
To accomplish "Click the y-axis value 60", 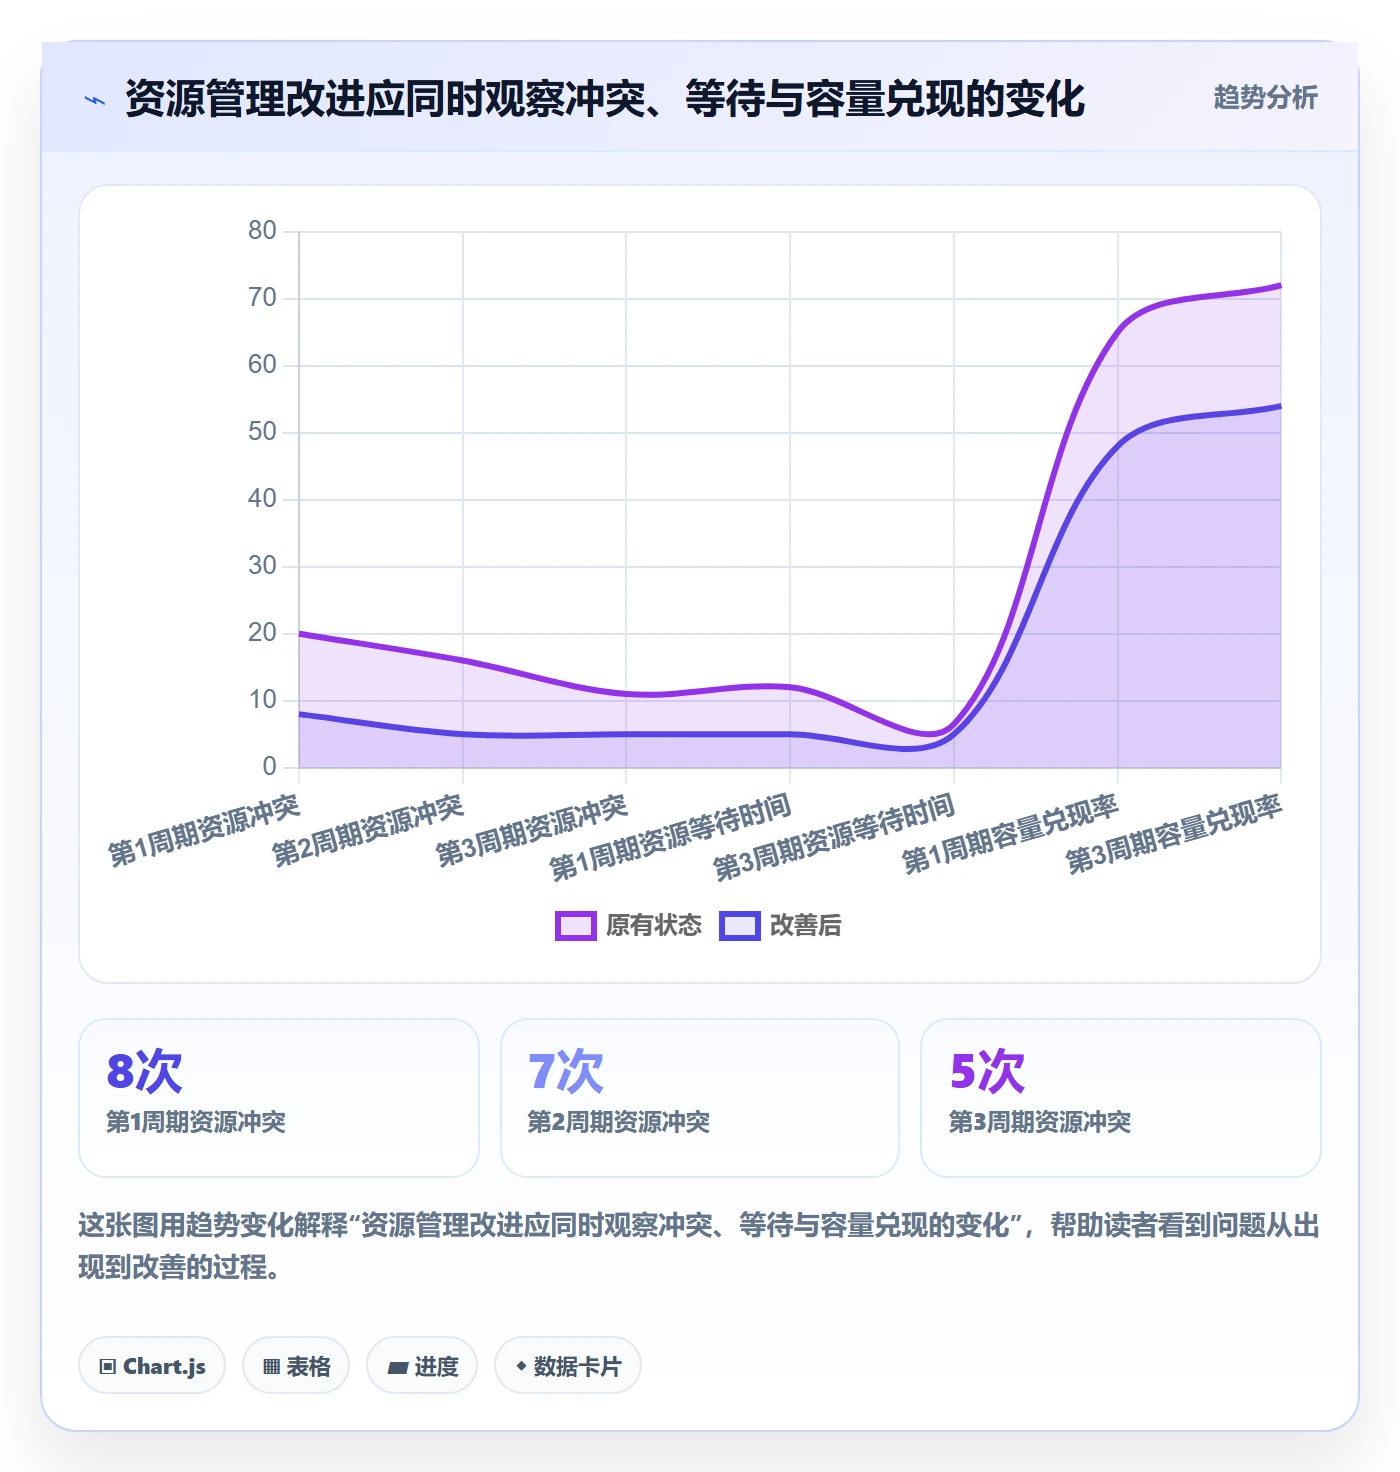I will click(262, 365).
